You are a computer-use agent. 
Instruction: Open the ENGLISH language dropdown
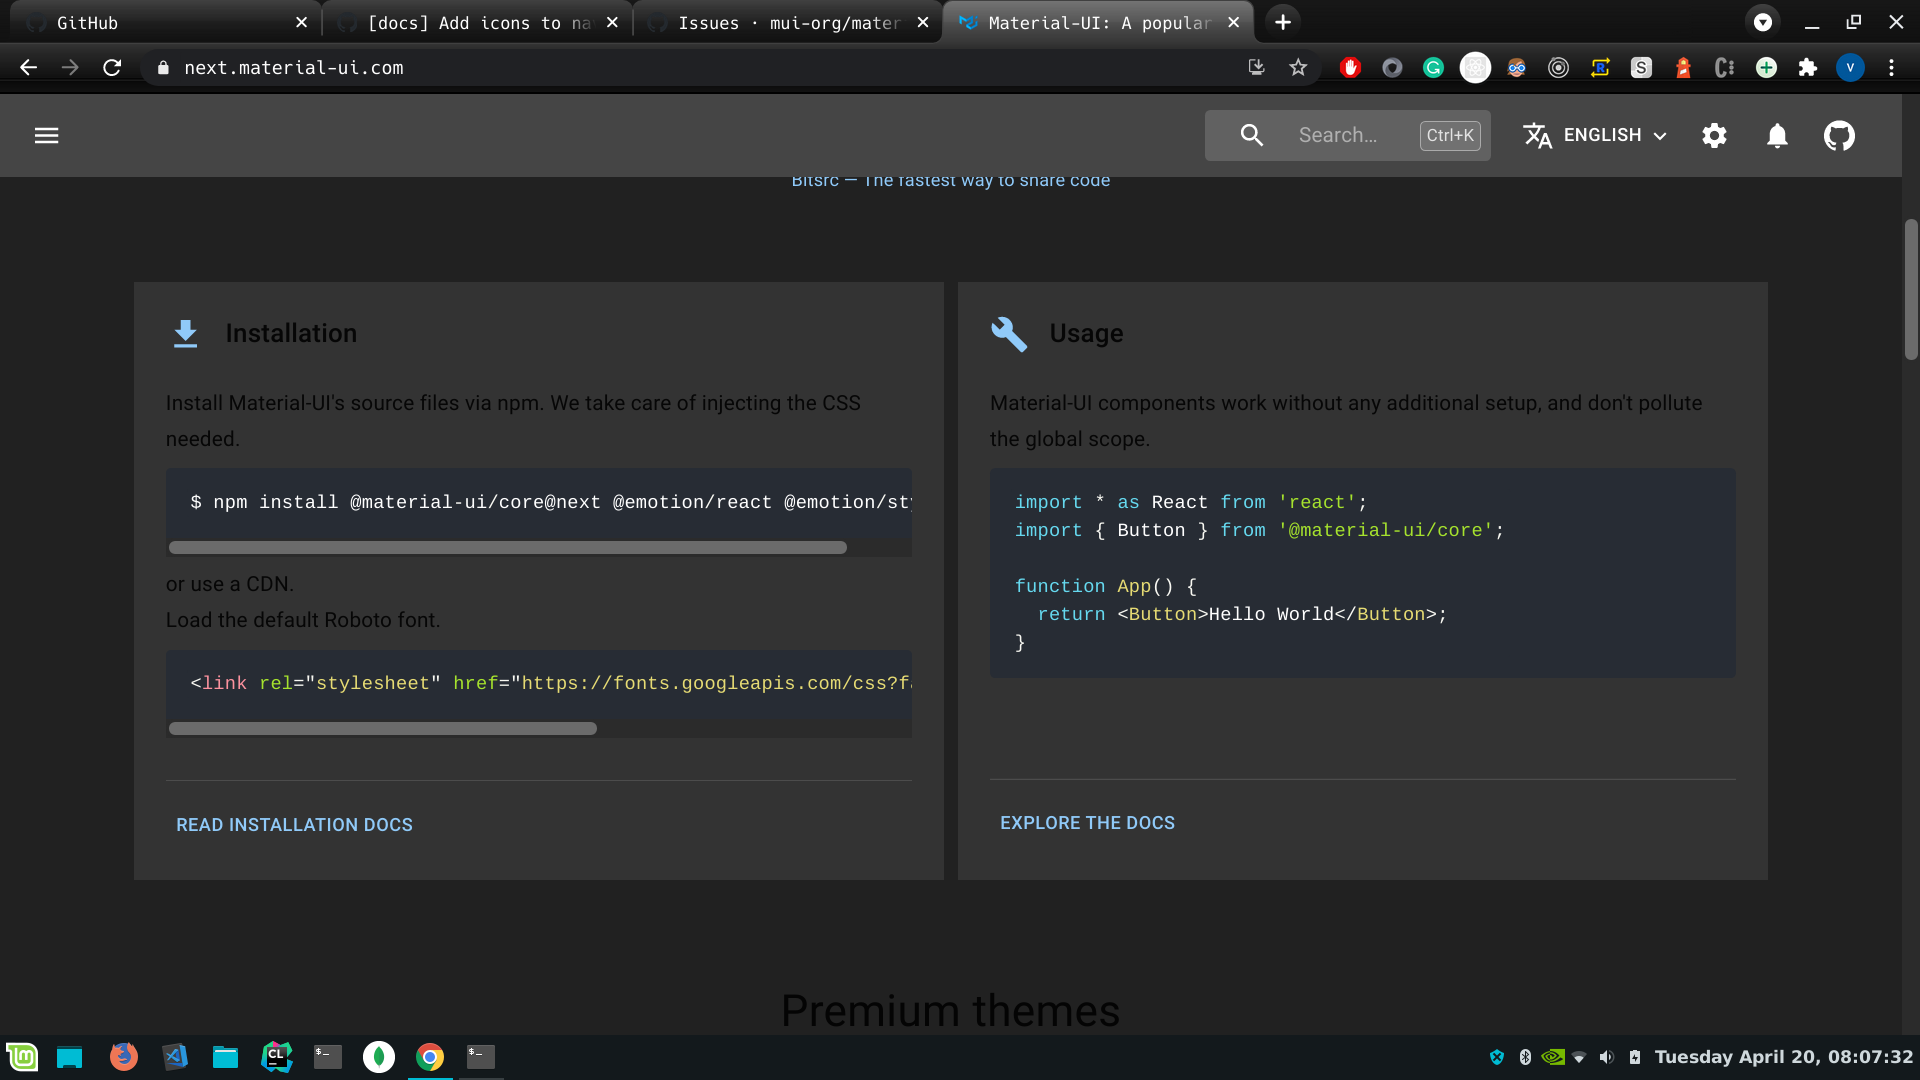1593,135
